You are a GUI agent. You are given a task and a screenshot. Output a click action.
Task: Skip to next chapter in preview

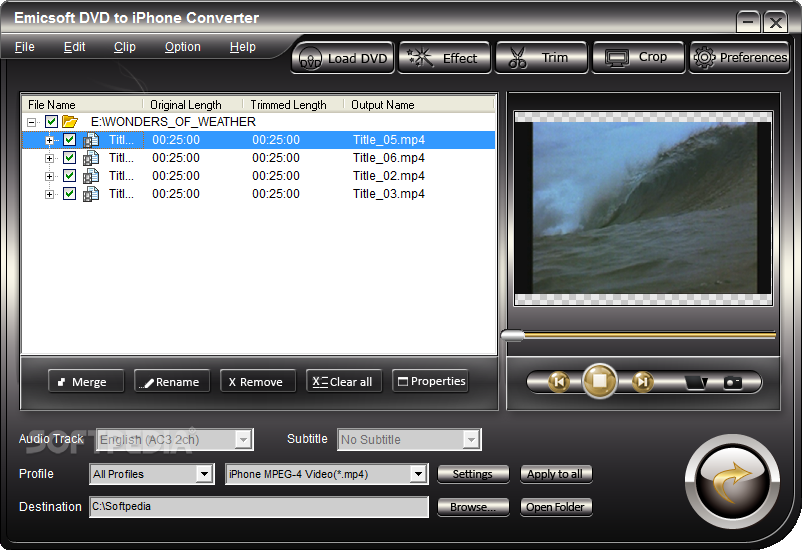tap(642, 382)
